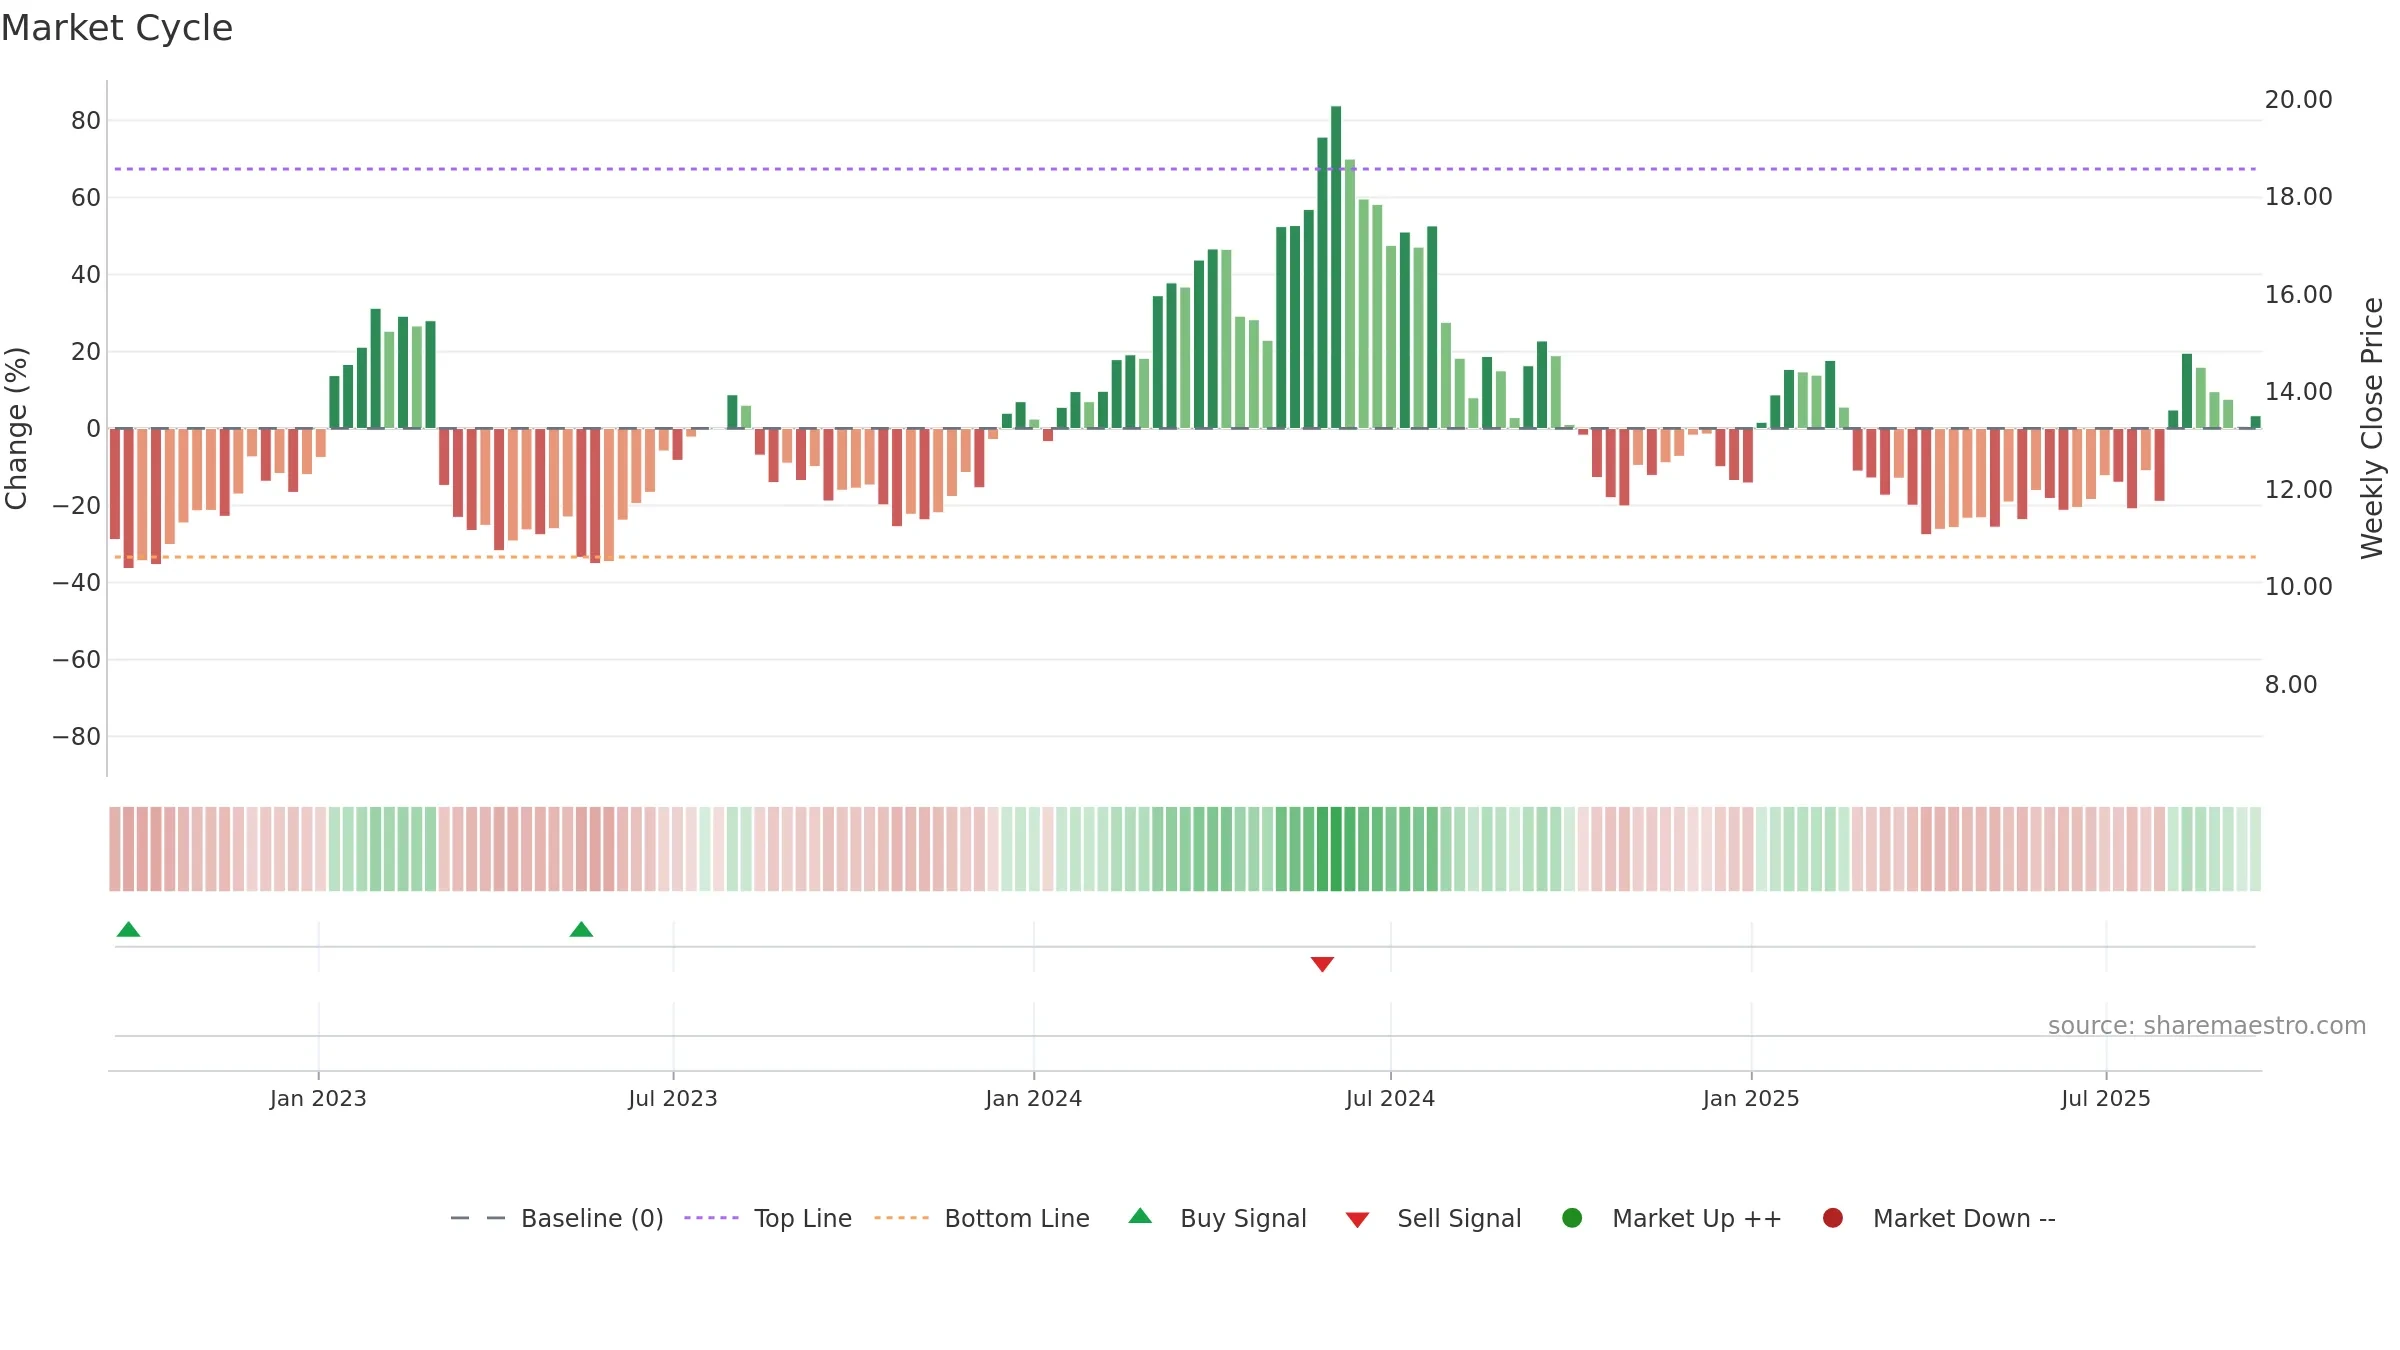Click the Change (%) axis title
Image resolution: width=2400 pixels, height=1350 pixels.
16,428
